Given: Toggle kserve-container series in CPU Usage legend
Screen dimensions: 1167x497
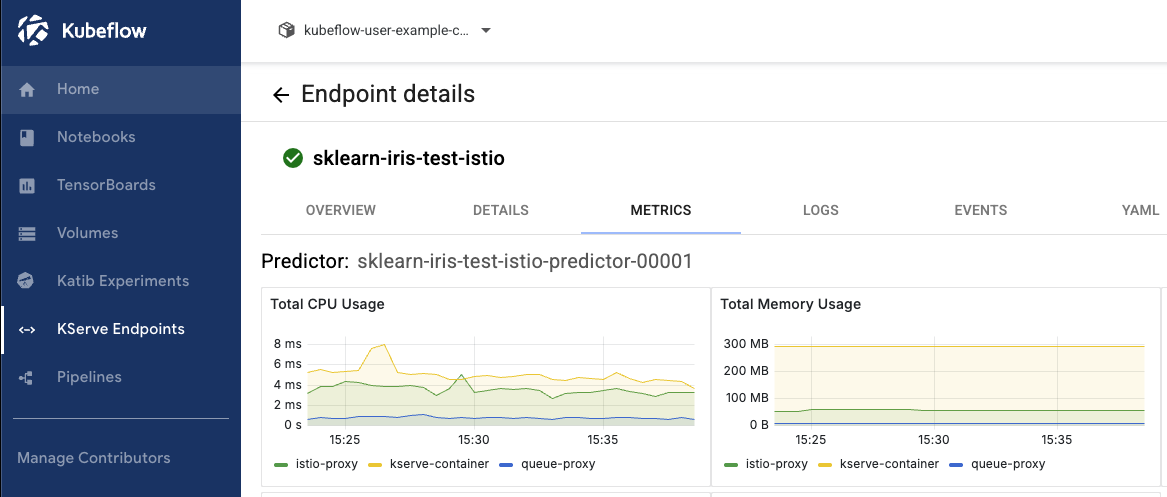Looking at the screenshot, I should 431,464.
